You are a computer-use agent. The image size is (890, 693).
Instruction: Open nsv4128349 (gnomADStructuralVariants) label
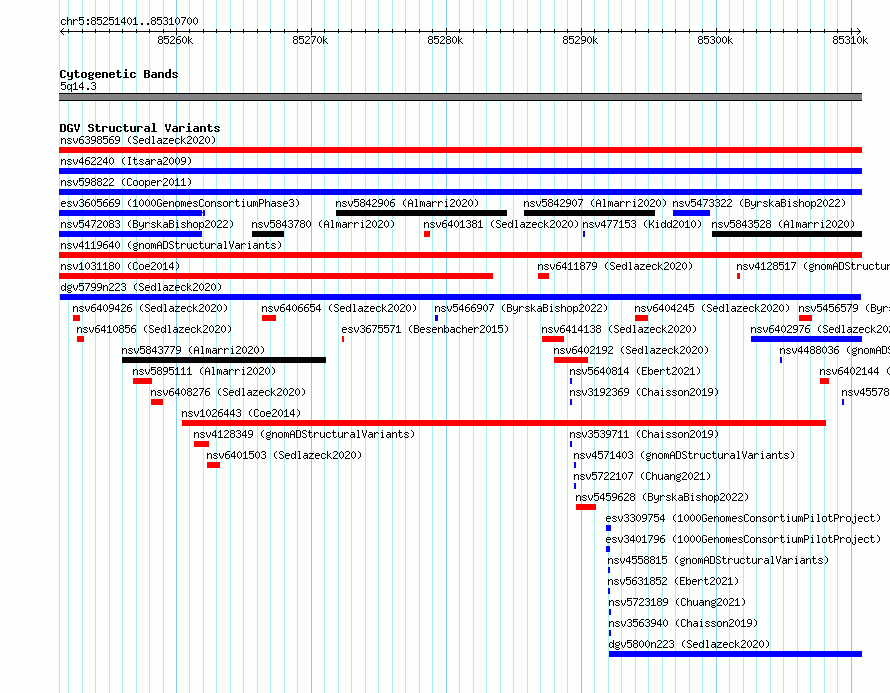(304, 434)
